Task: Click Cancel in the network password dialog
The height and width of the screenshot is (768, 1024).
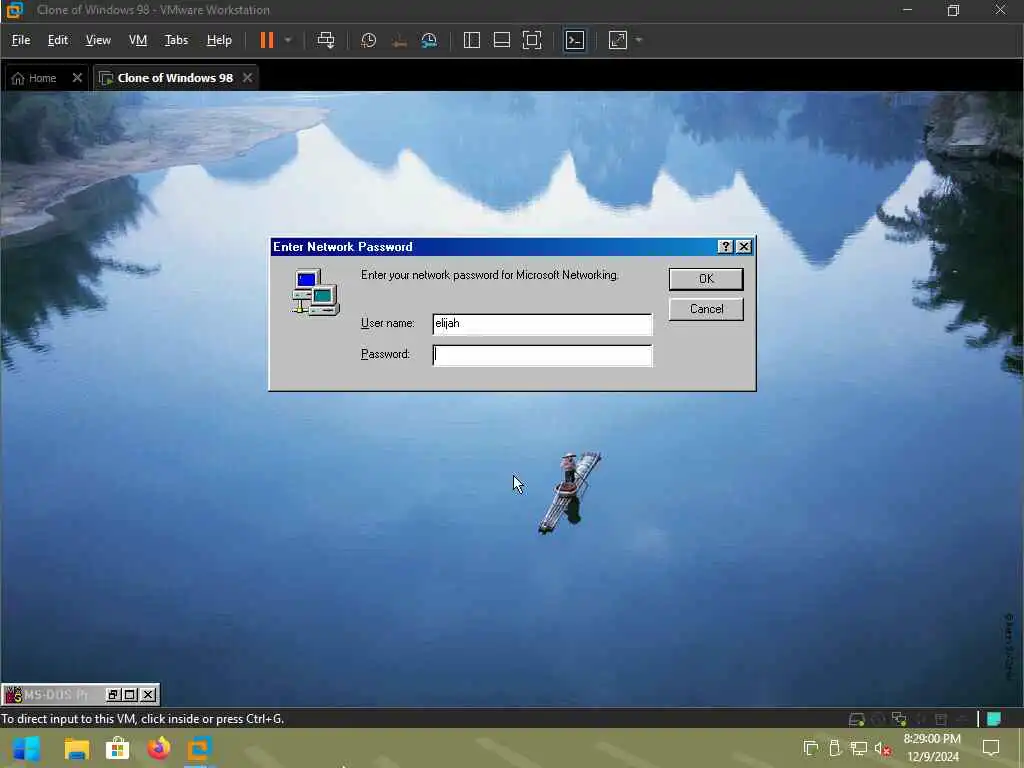Action: [706, 309]
